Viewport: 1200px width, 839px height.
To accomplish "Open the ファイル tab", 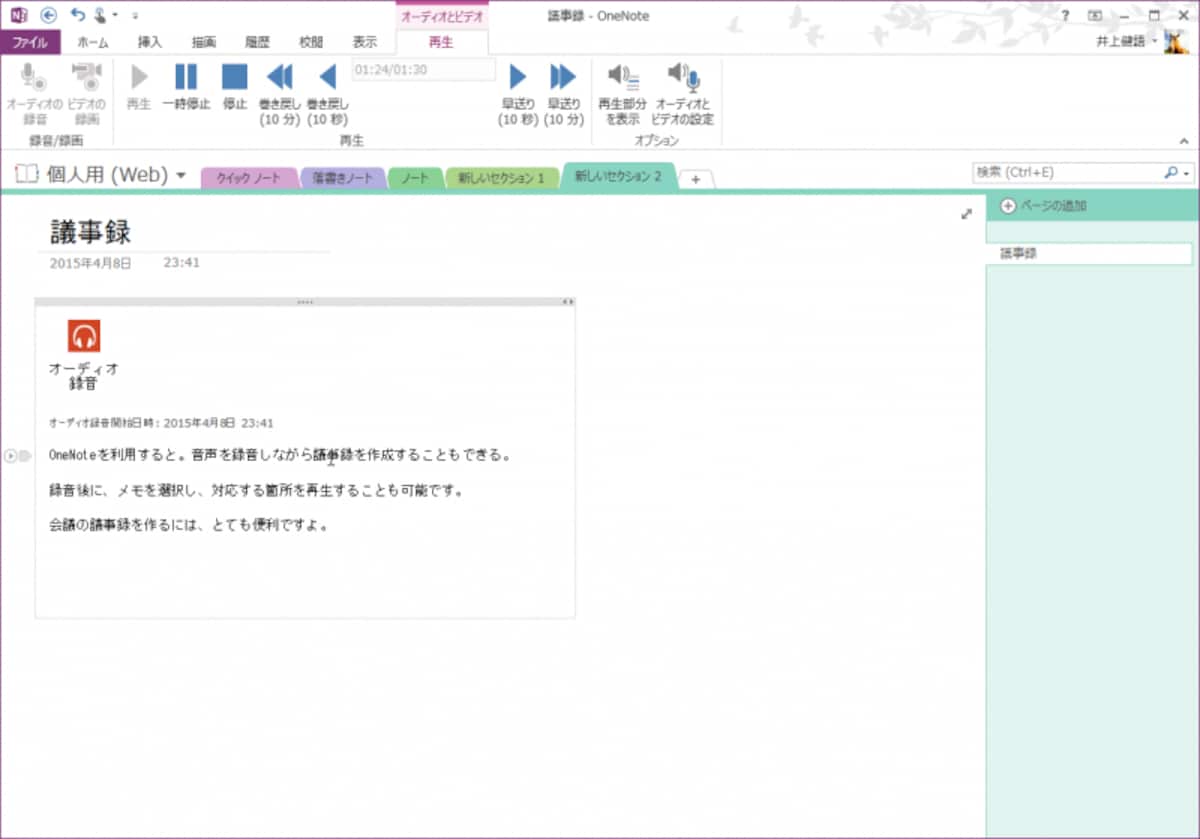I will point(31,42).
